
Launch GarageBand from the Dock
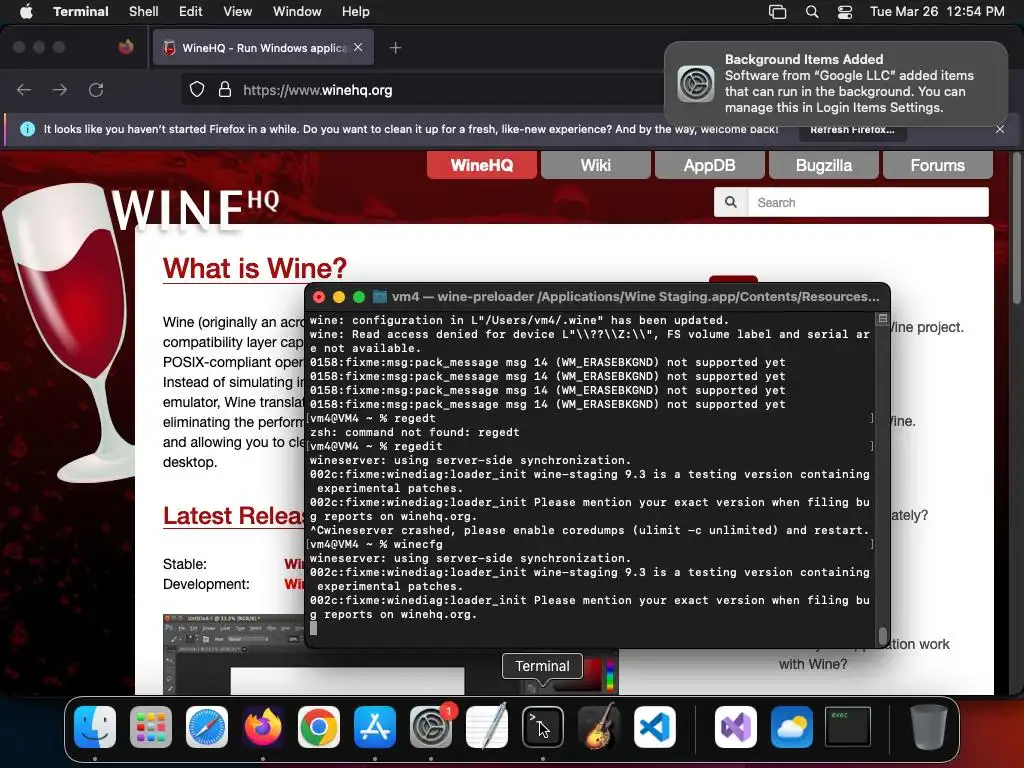(599, 726)
